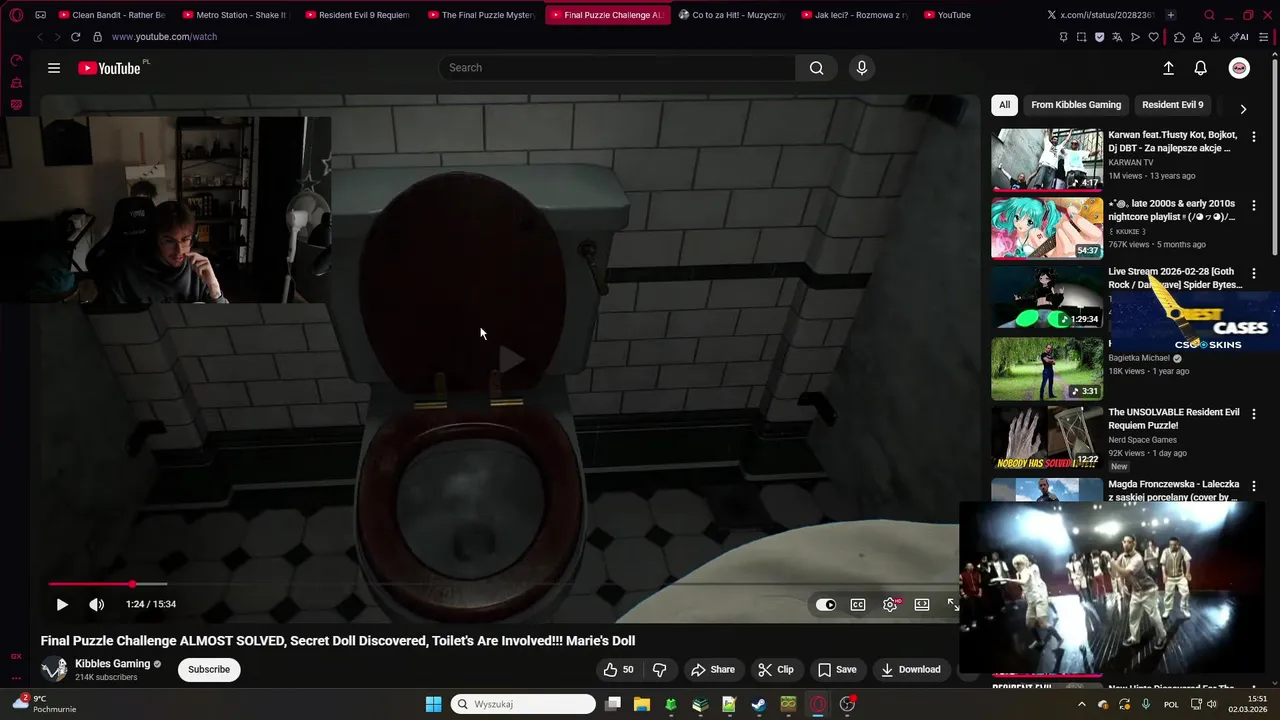
Task: Play the video
Action: pyautogui.click(x=62, y=604)
